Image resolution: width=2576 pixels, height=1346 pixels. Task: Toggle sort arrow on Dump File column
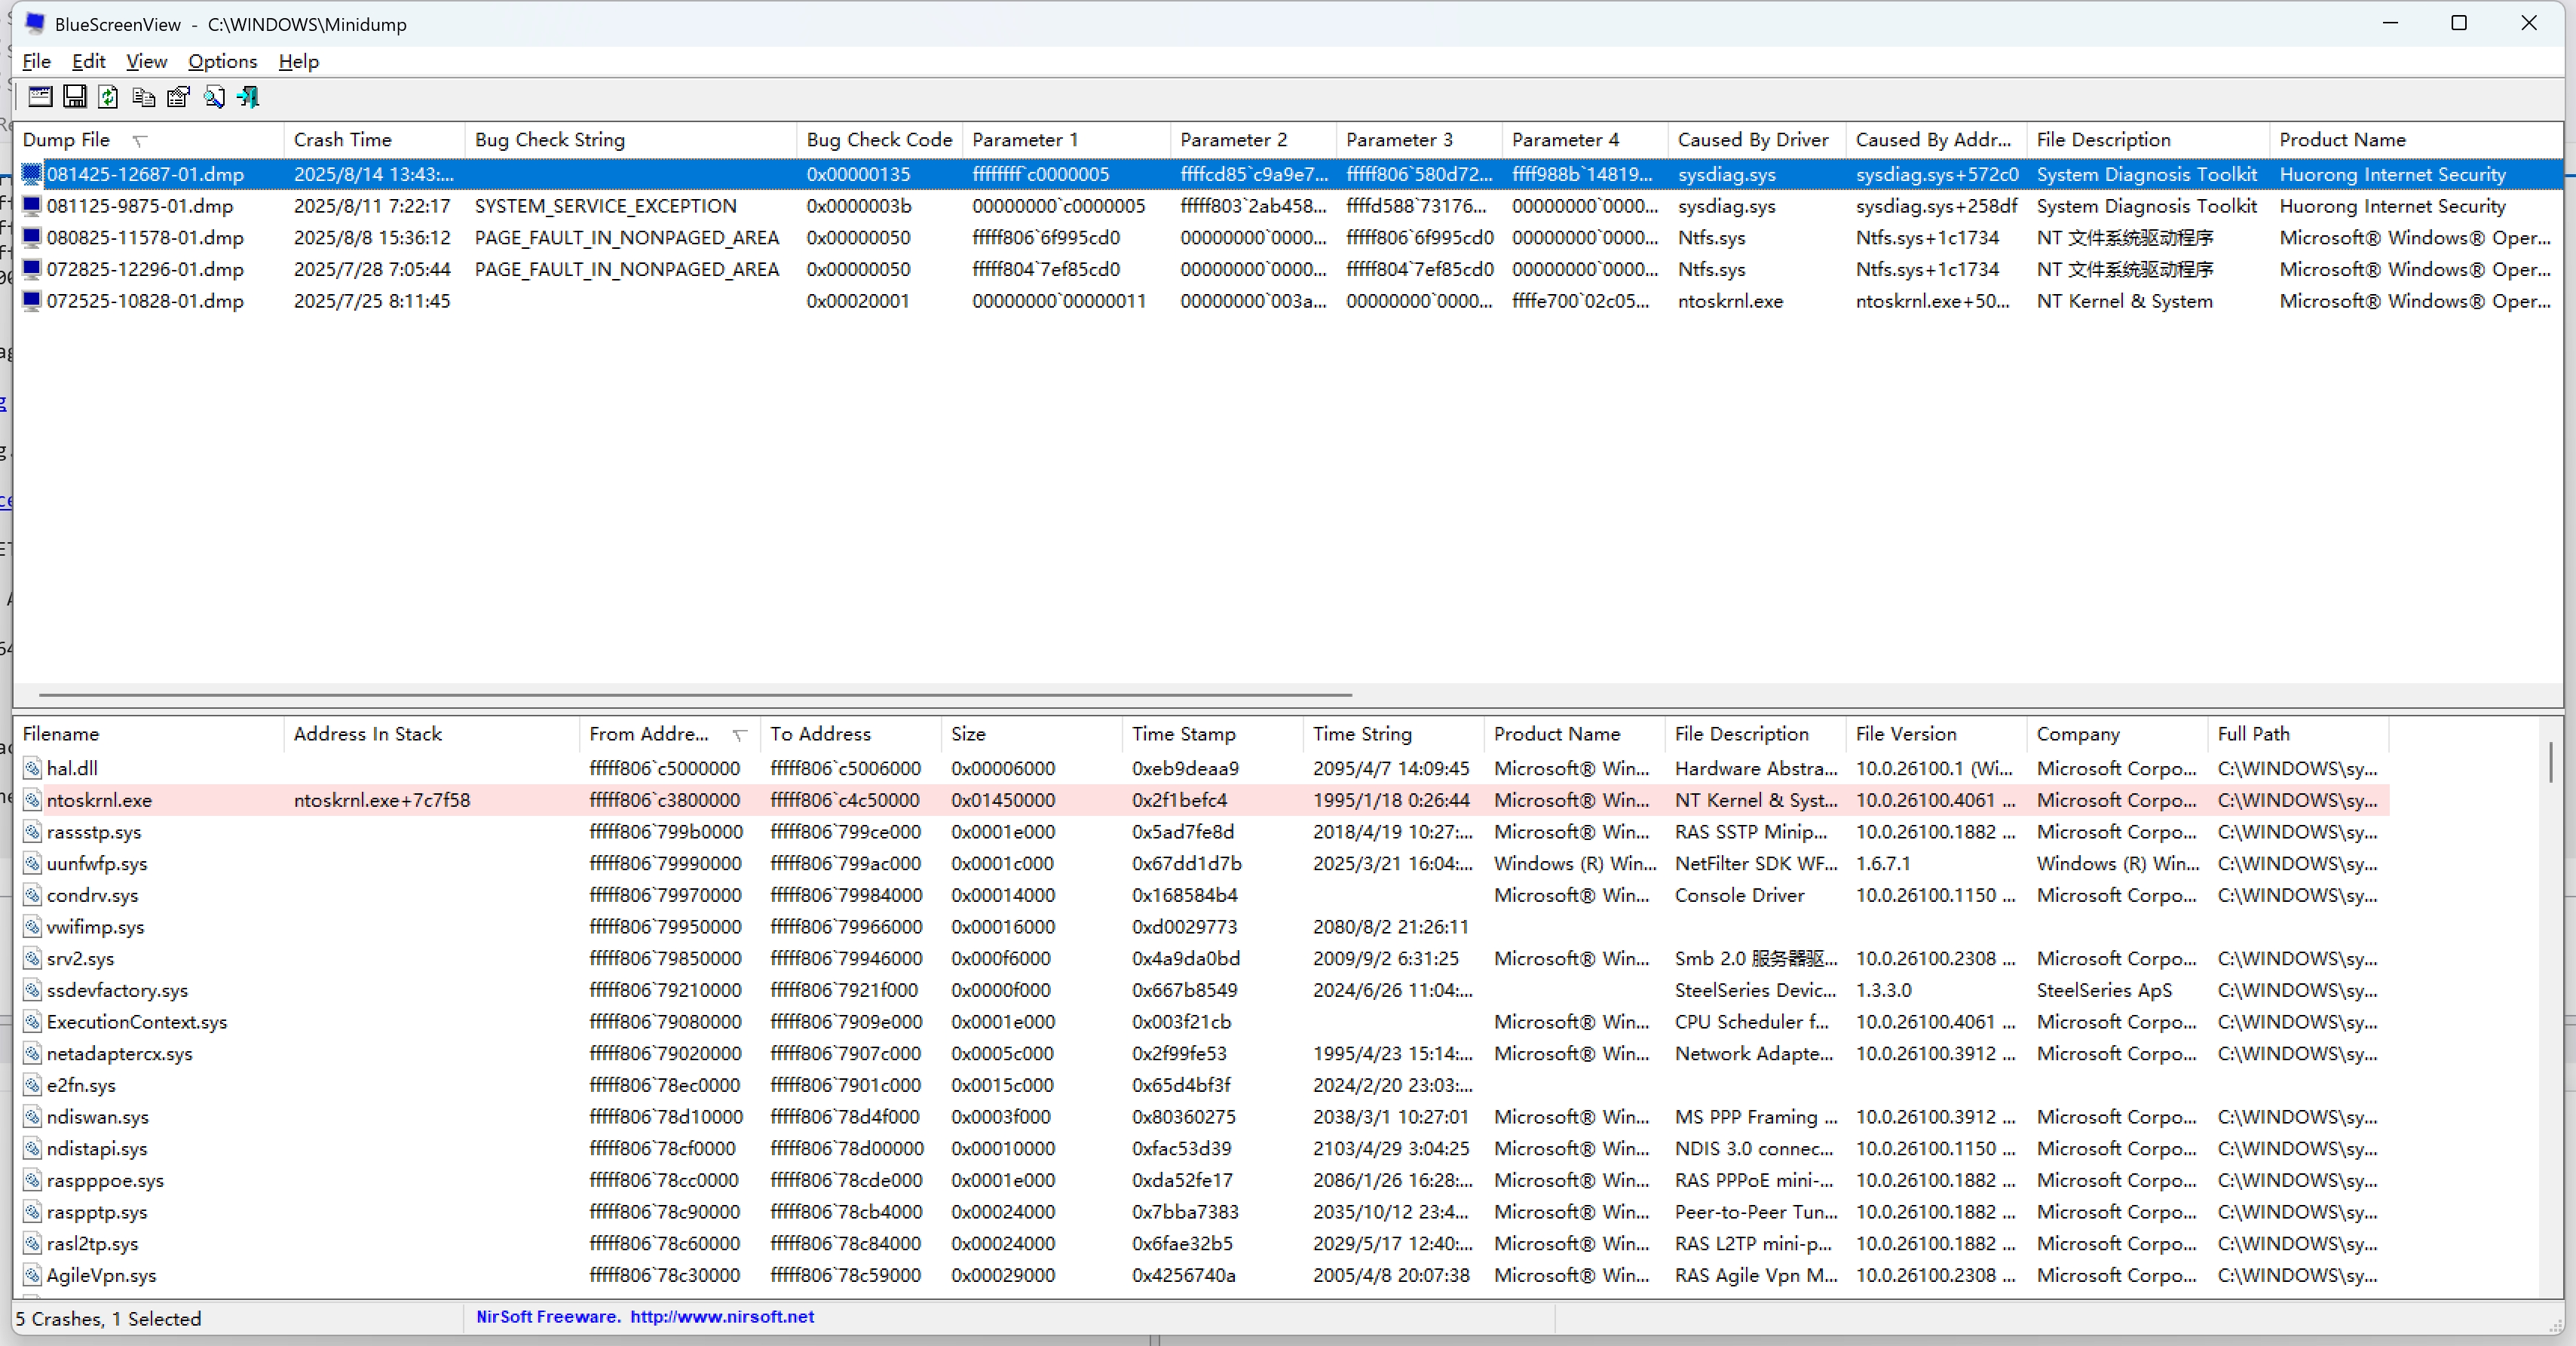[x=140, y=141]
